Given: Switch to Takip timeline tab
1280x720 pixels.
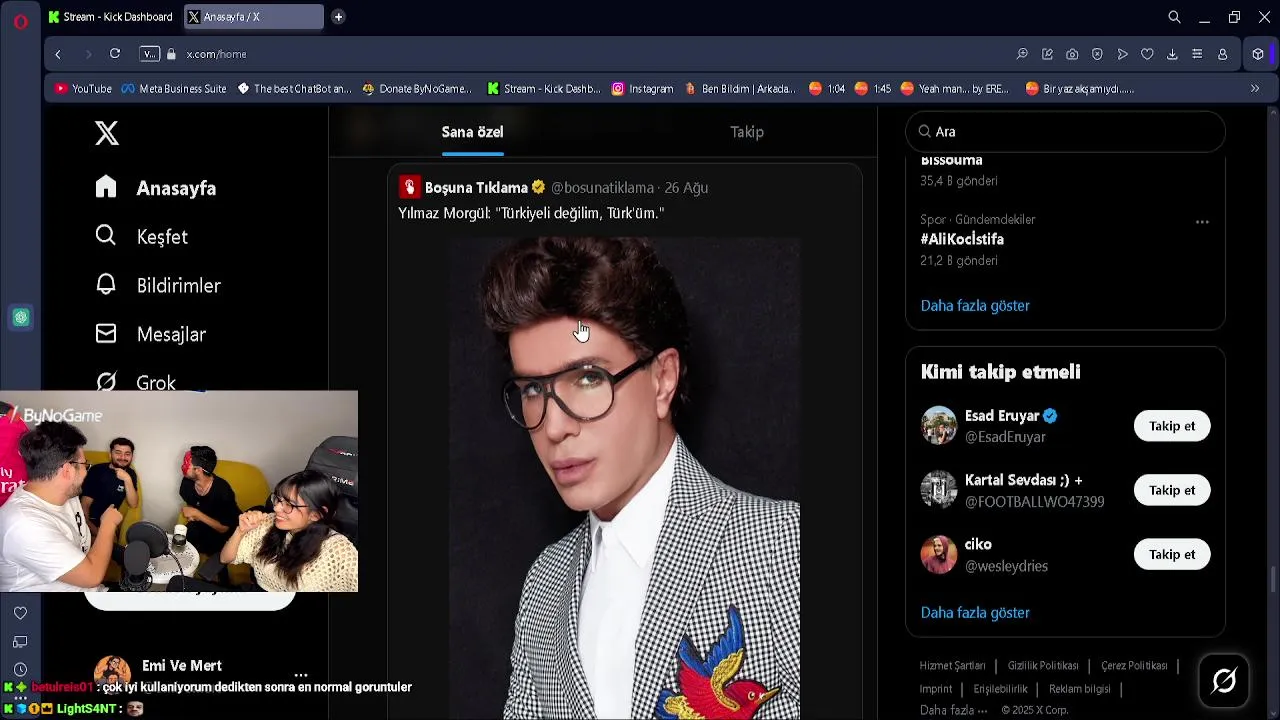Looking at the screenshot, I should pos(747,132).
